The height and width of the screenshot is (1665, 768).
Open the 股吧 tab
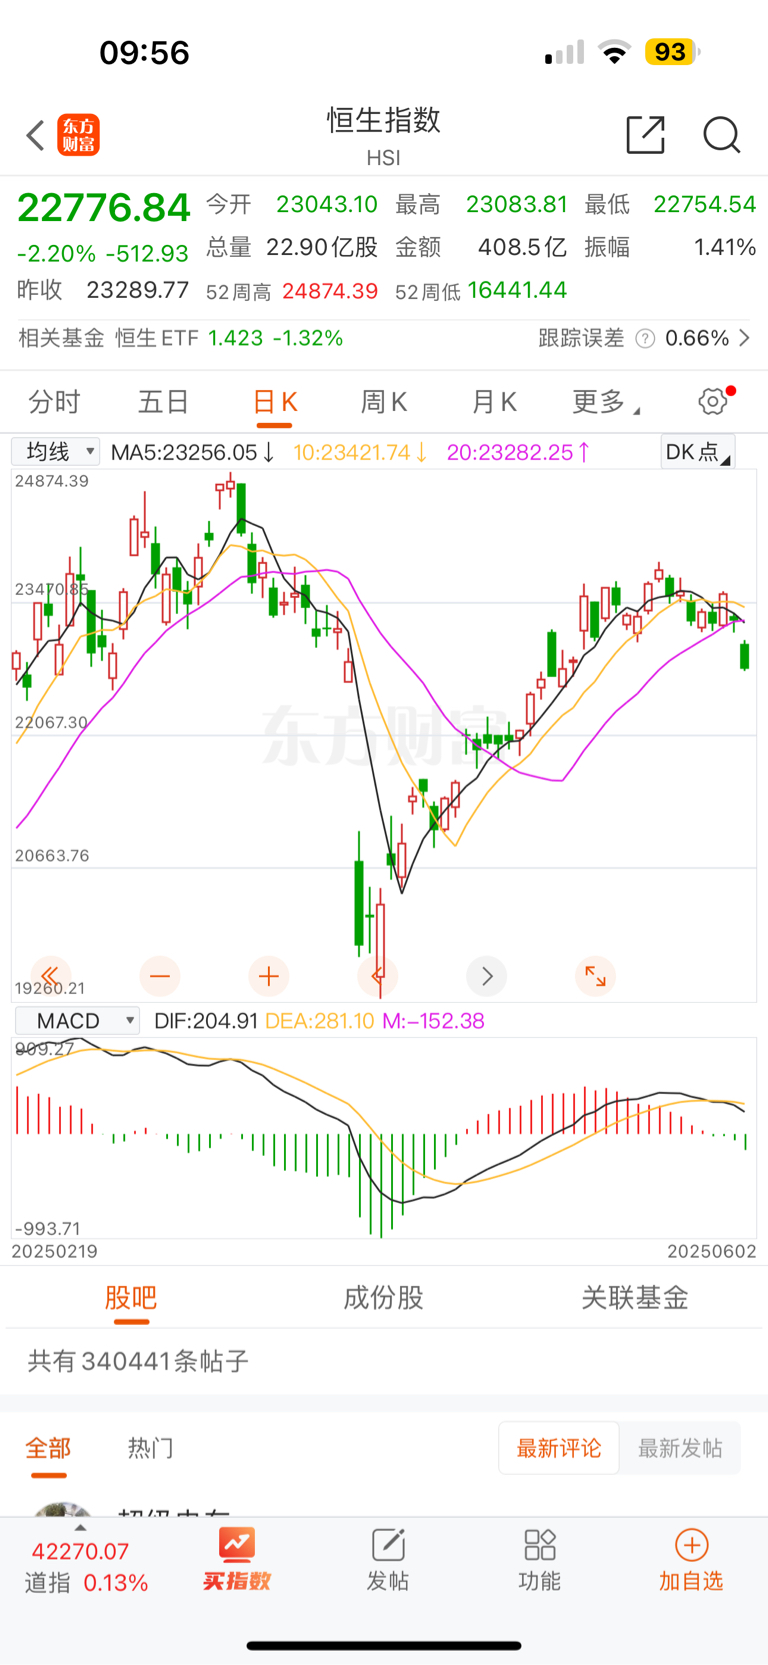point(131,1298)
